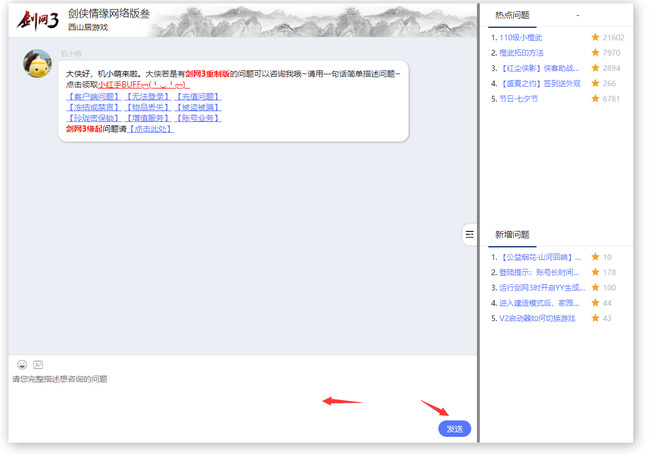Open the 【点击此处】 link for 剑网3缘起
666x455 pixels.
(150, 129)
